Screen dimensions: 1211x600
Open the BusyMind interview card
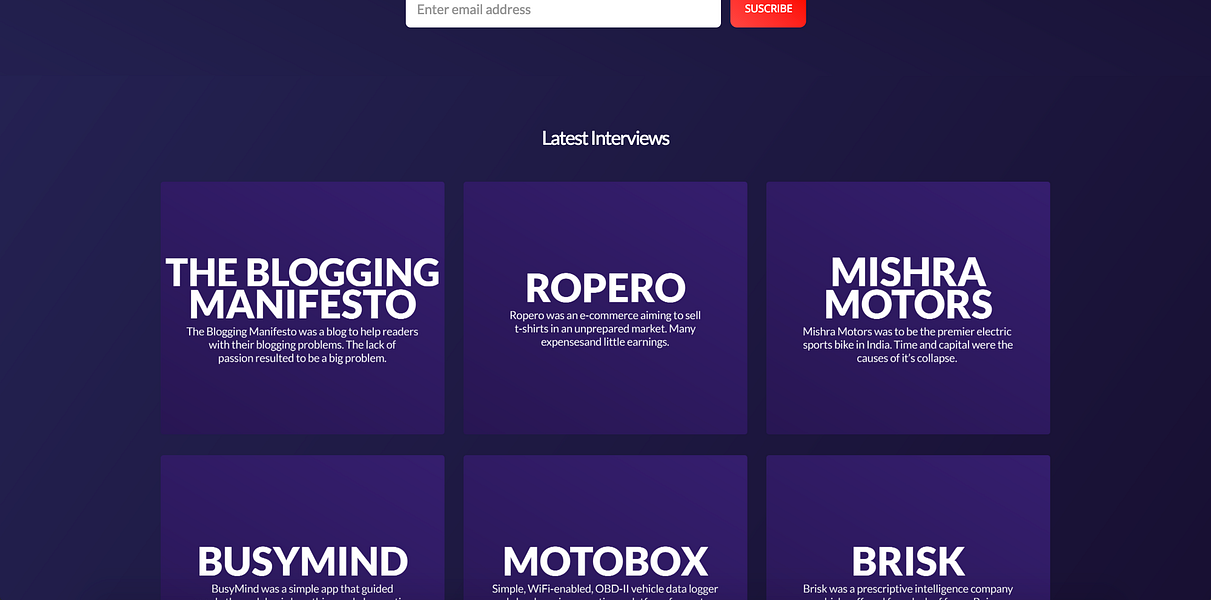pyautogui.click(x=302, y=528)
